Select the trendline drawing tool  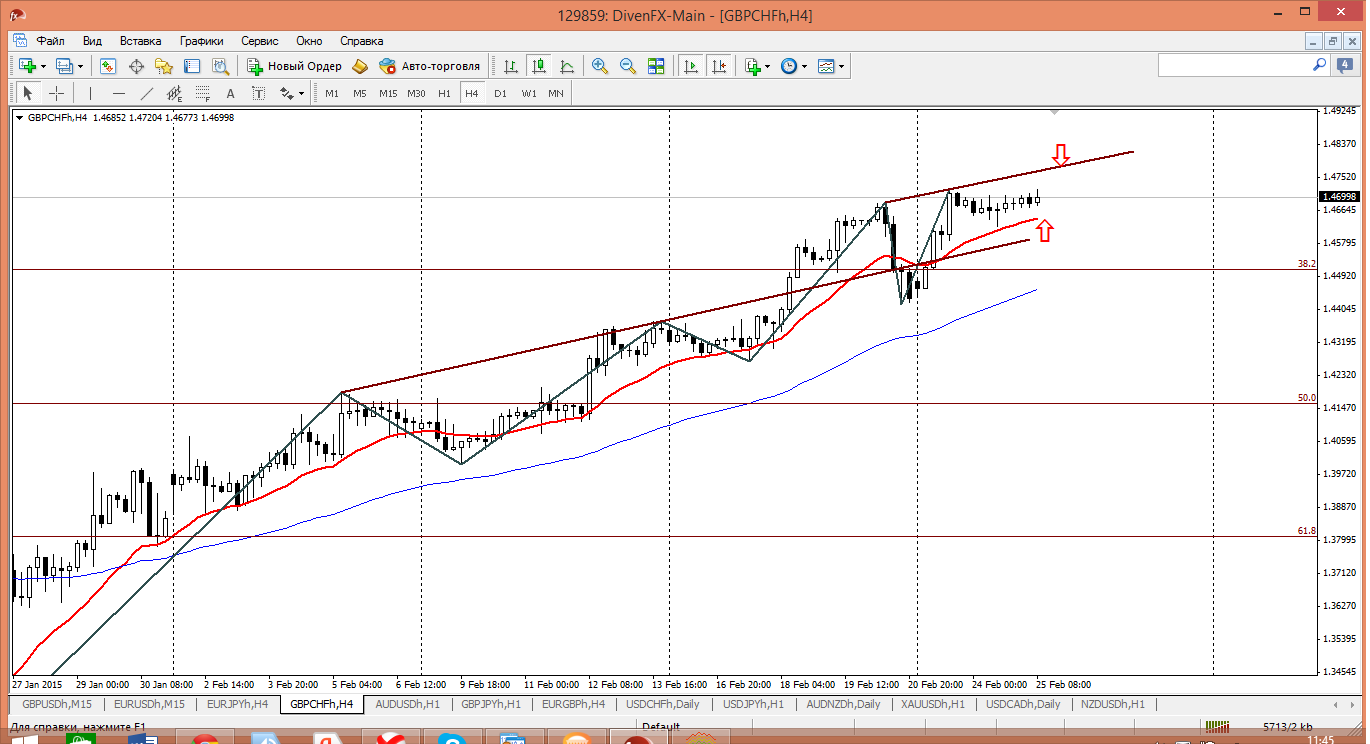point(147,93)
